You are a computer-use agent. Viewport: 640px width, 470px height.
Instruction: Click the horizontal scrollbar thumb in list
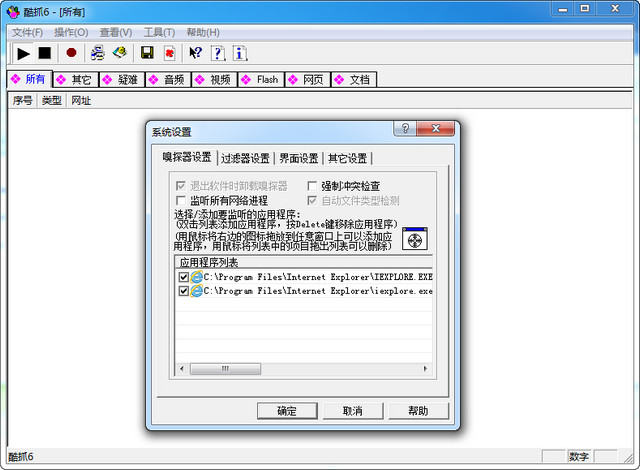[x=225, y=369]
